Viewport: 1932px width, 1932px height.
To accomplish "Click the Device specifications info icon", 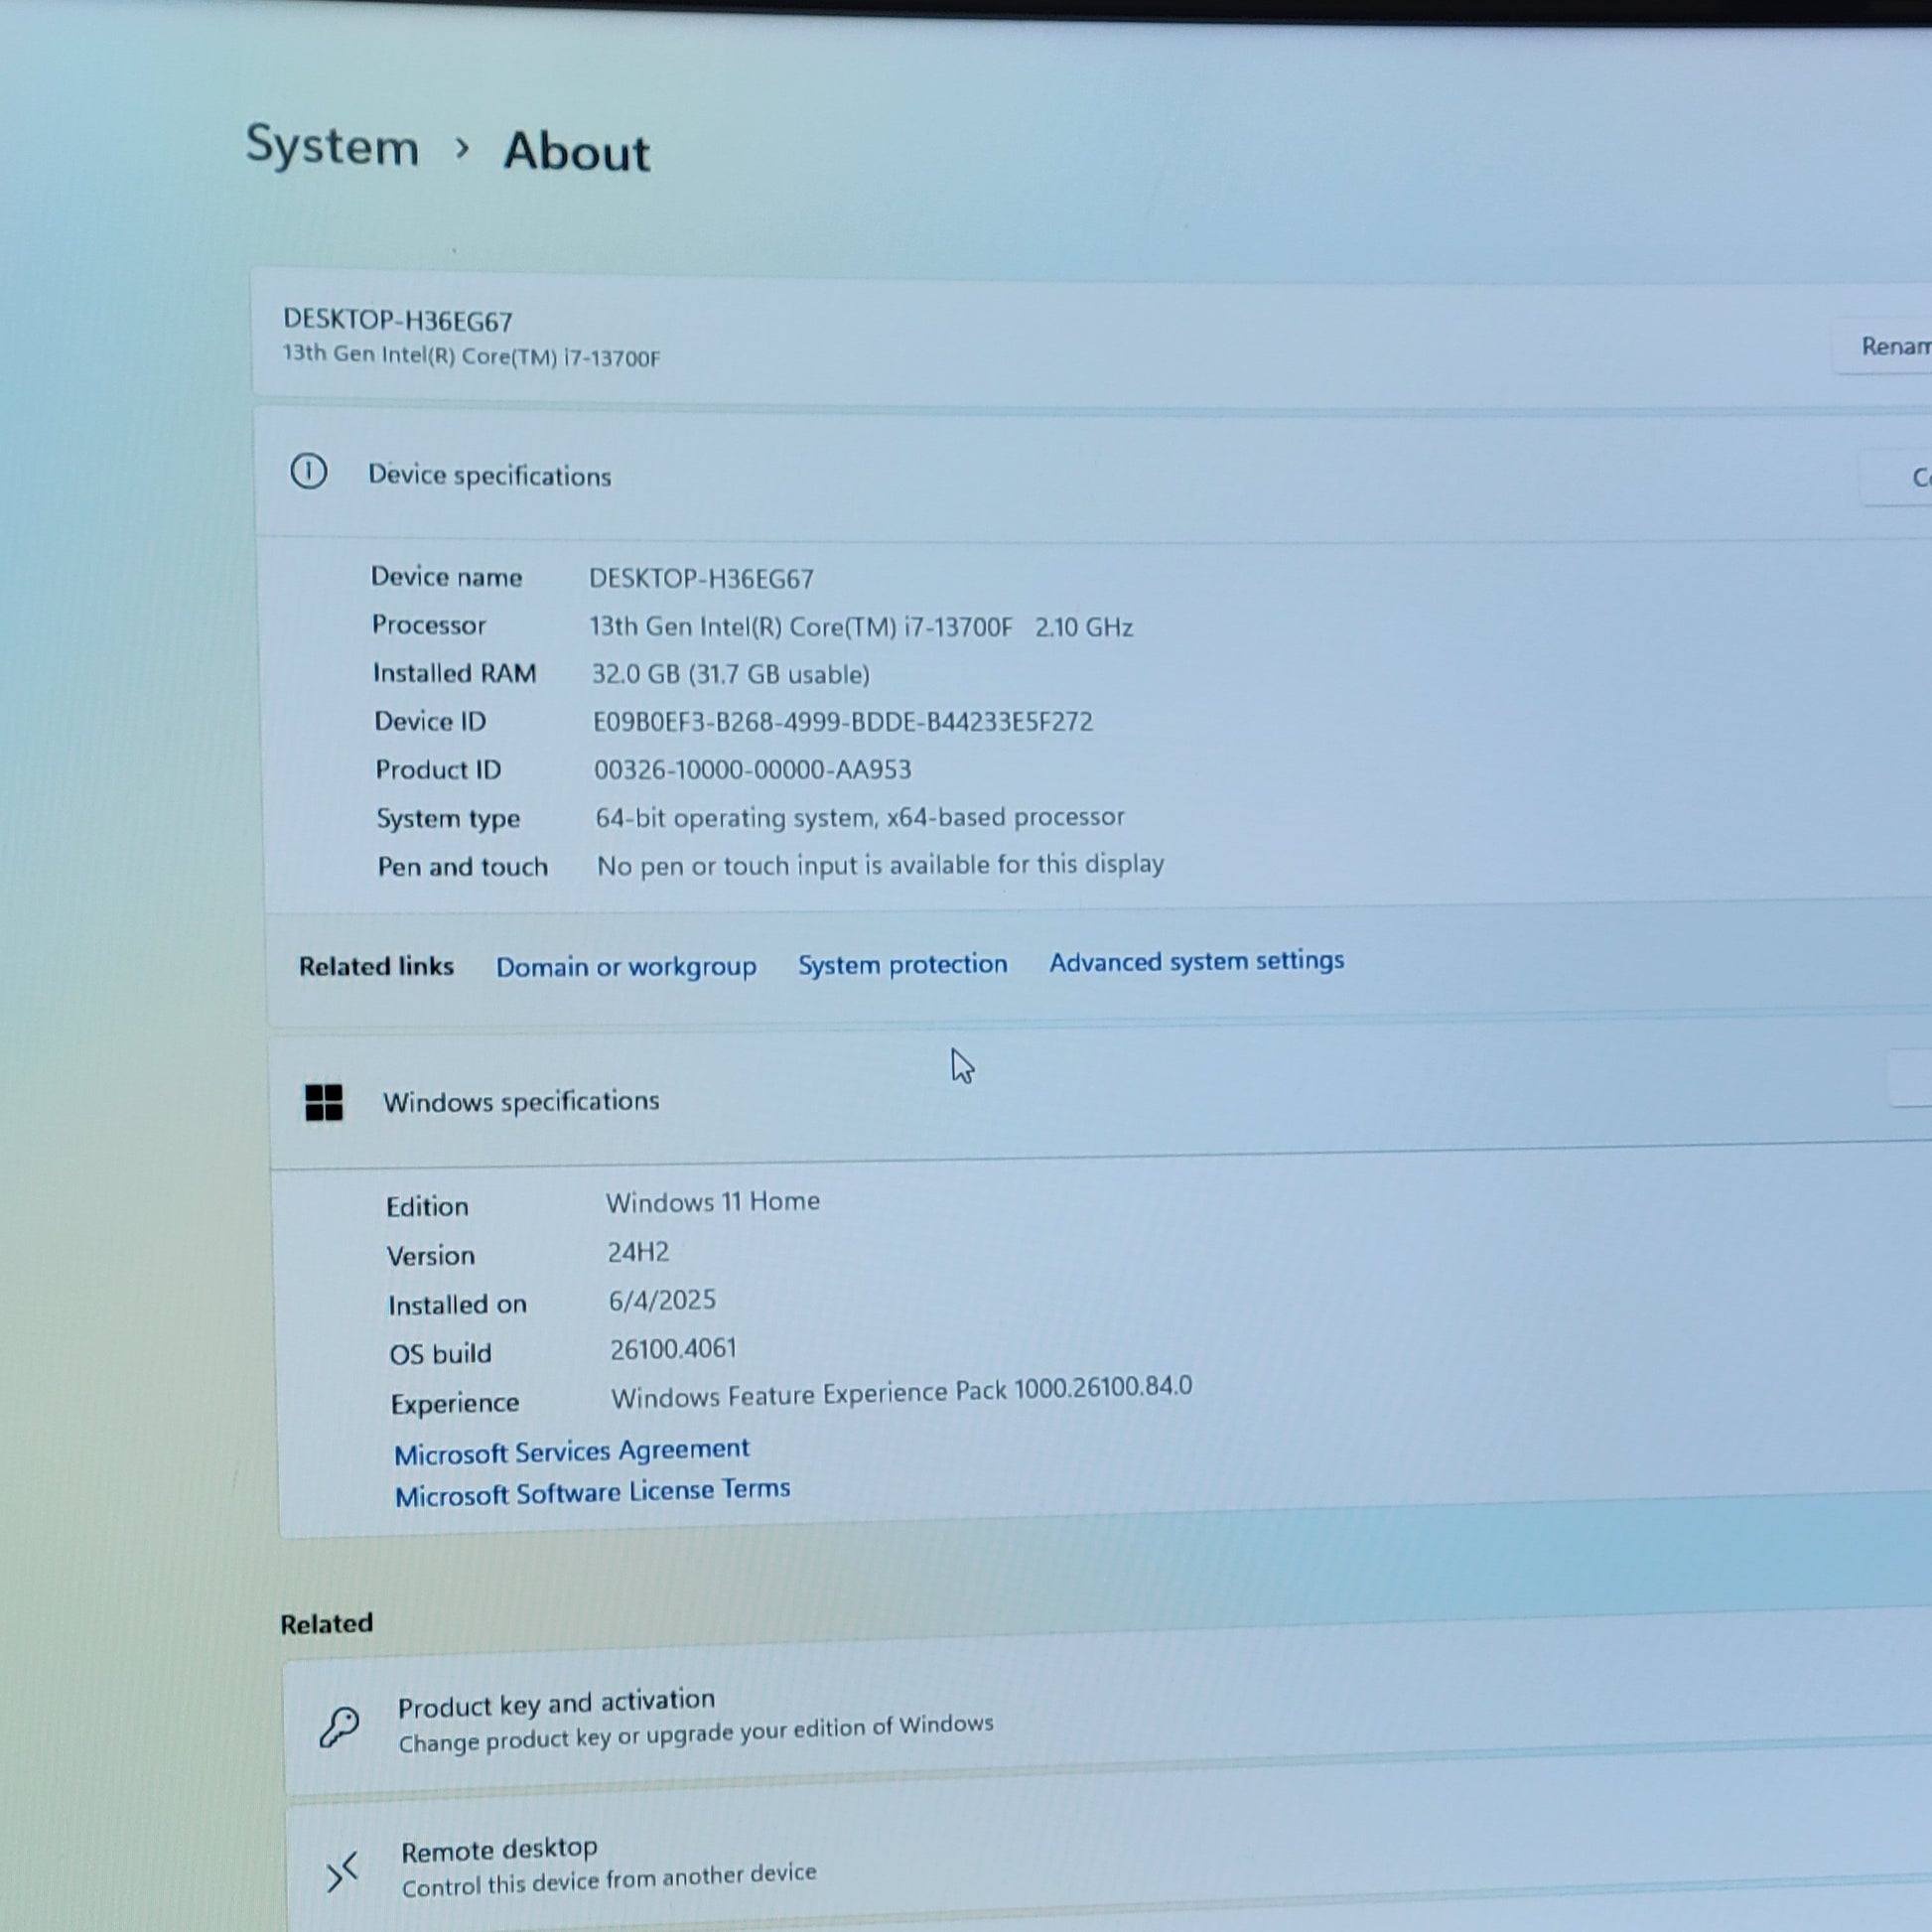I will coord(308,471).
